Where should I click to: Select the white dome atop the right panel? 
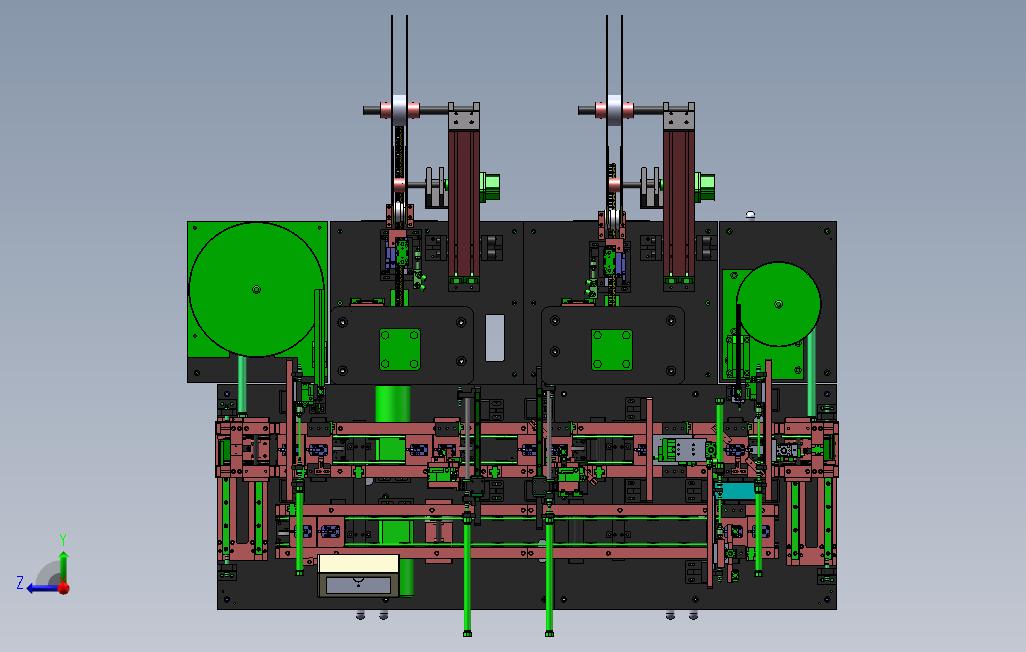tap(751, 215)
